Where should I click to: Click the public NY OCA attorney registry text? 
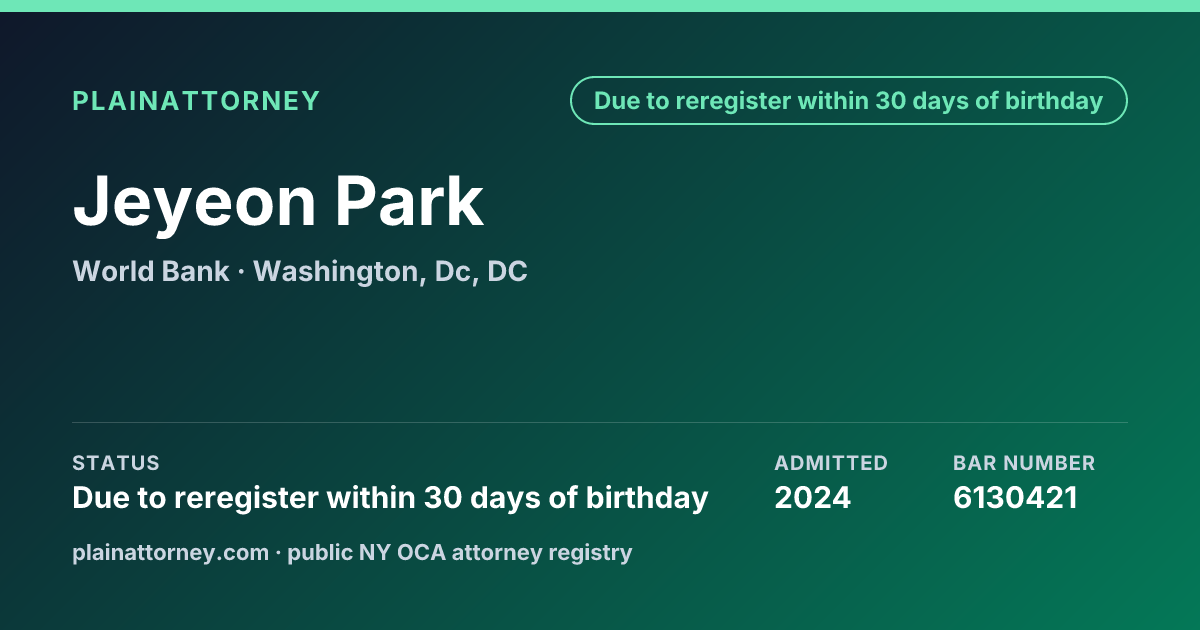[x=460, y=552]
